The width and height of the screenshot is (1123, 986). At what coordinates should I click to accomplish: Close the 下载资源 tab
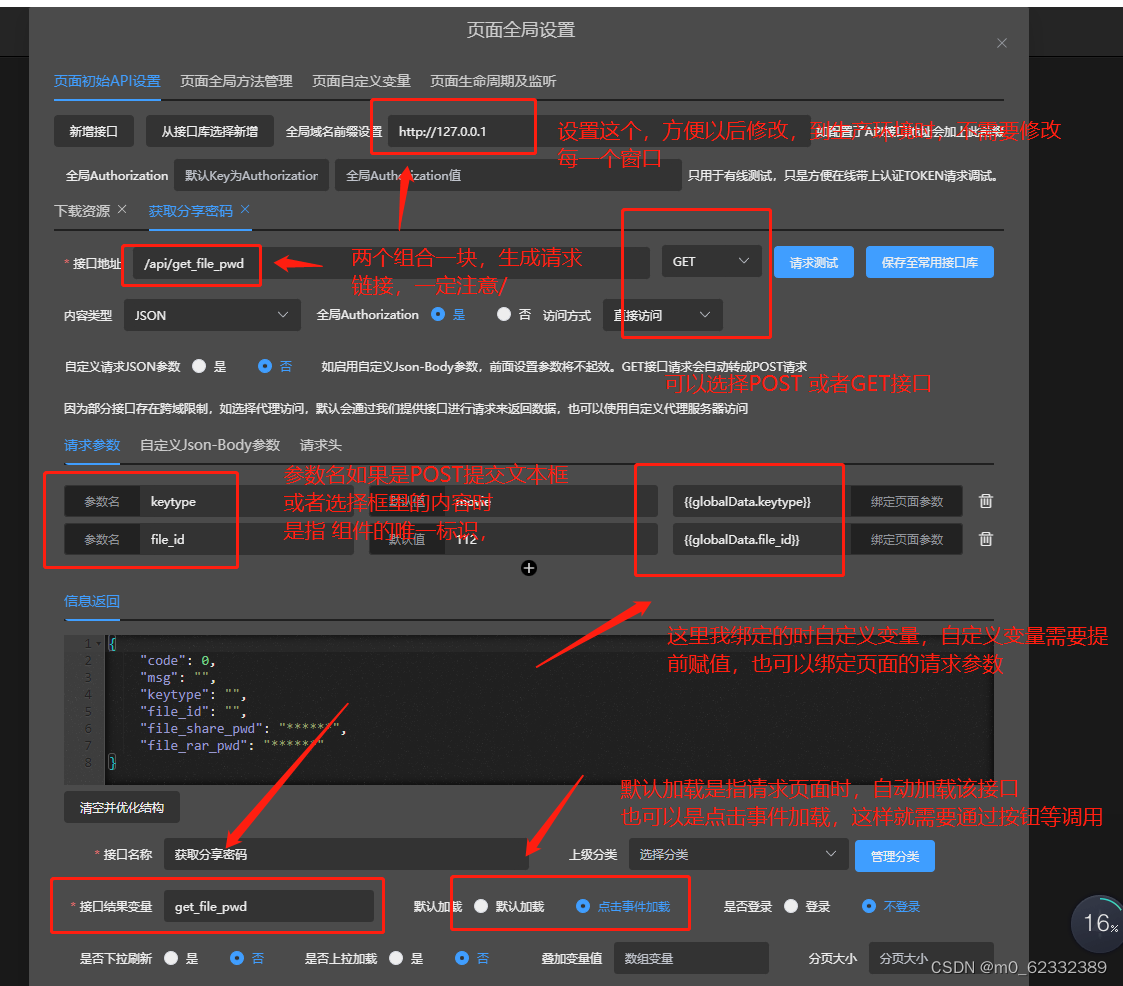(122, 209)
